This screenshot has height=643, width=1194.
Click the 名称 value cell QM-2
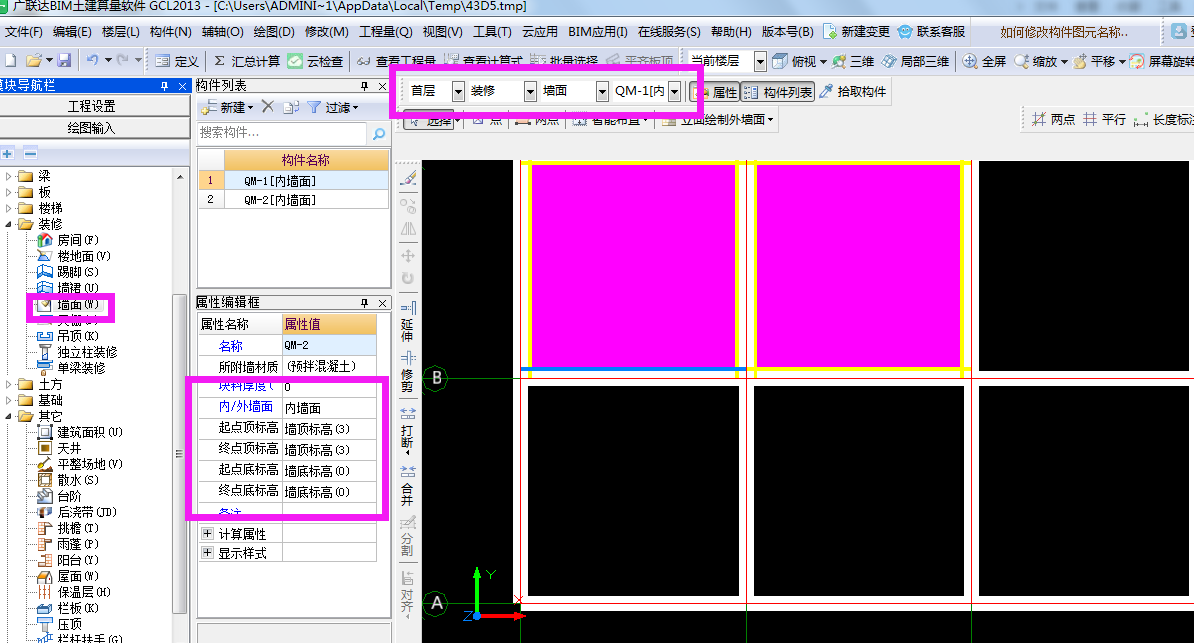[x=329, y=345]
